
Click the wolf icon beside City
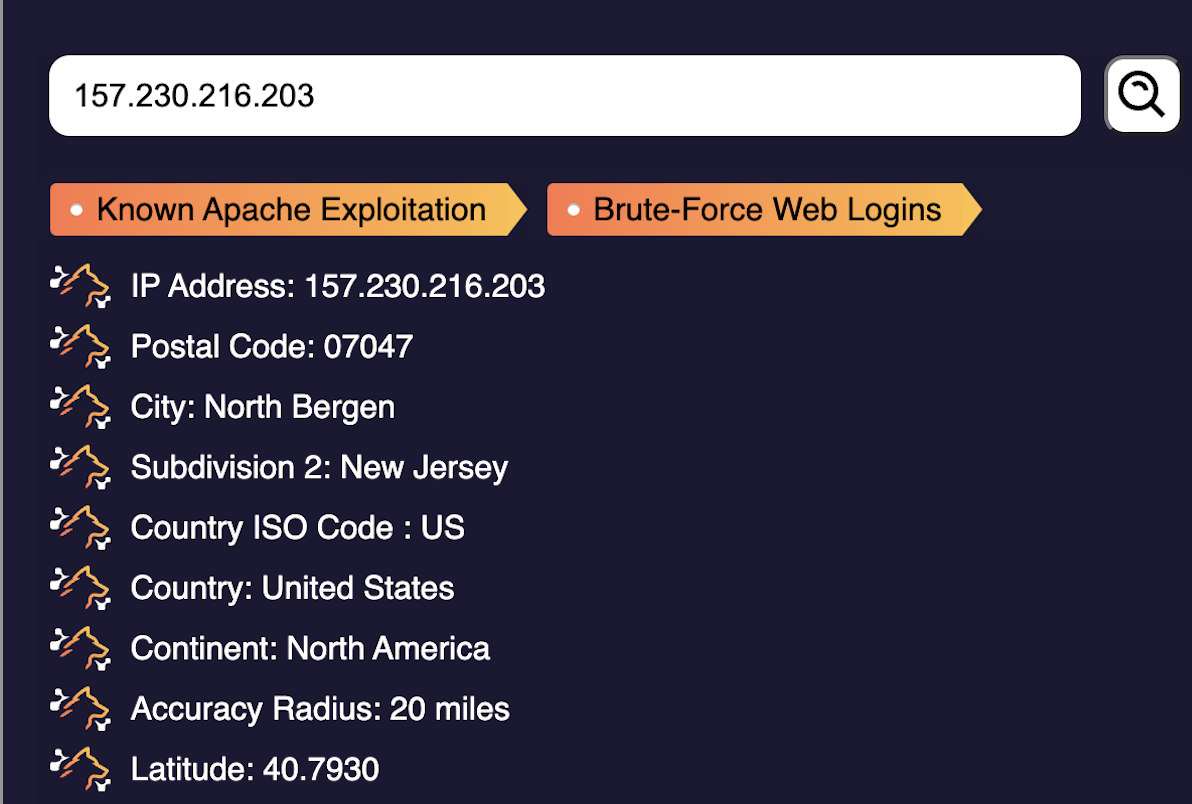click(80, 407)
